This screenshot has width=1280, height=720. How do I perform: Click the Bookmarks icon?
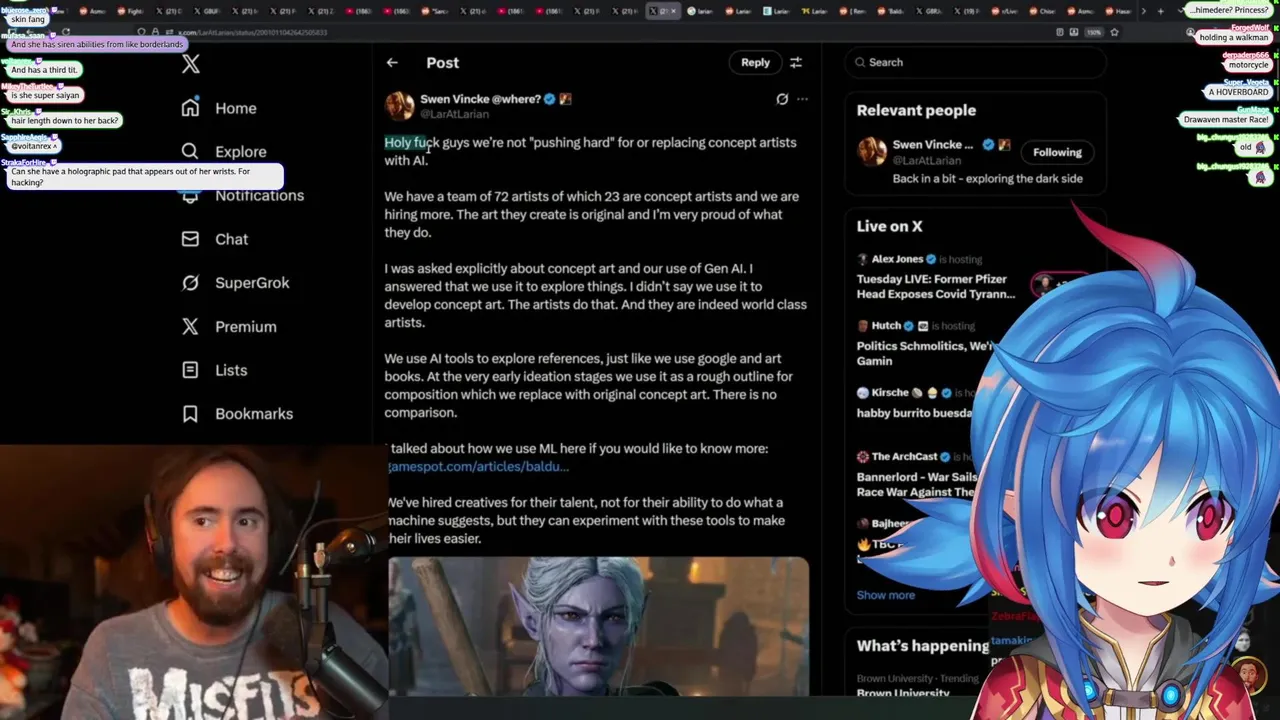(190, 414)
